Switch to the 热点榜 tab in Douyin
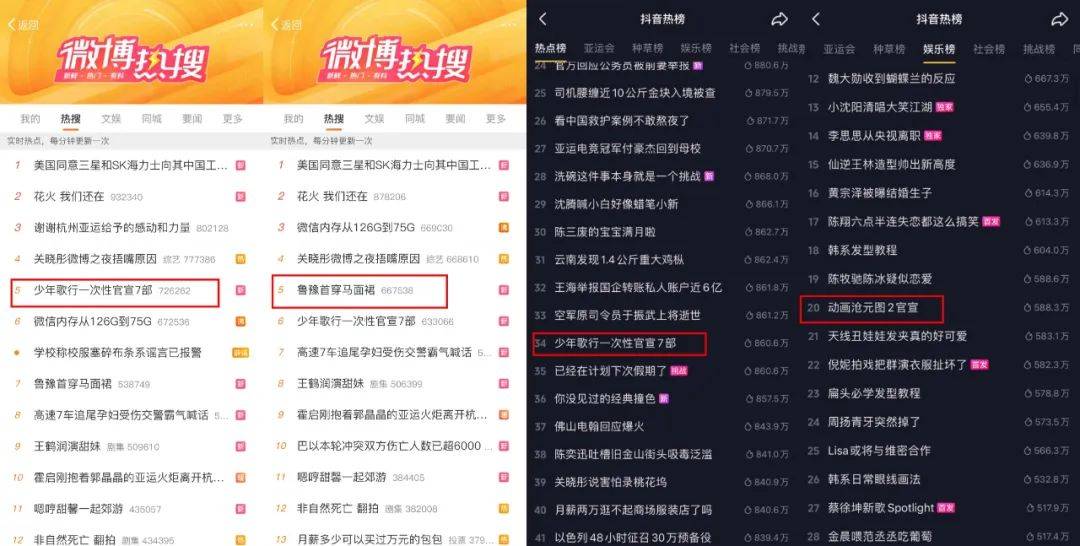Screen dimensions: 1080x546 (x=550, y=48)
